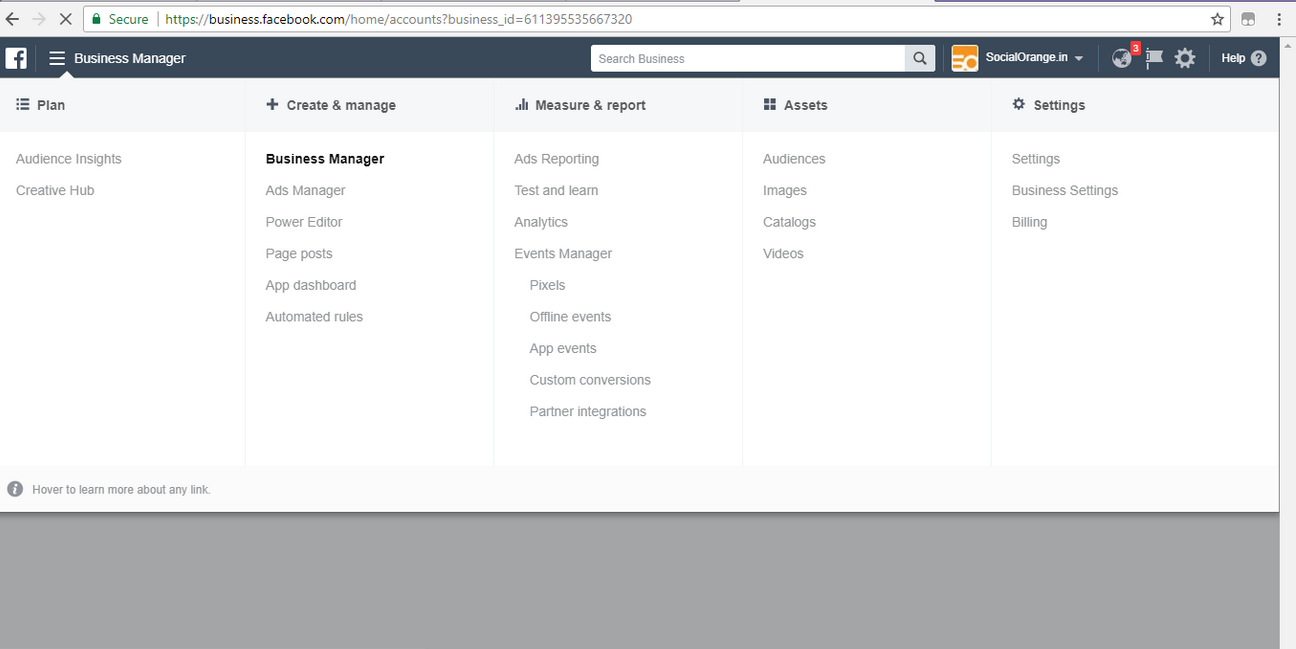Click the Facebook logo icon
Screen dimensions: 1296x649
[x=16, y=58]
